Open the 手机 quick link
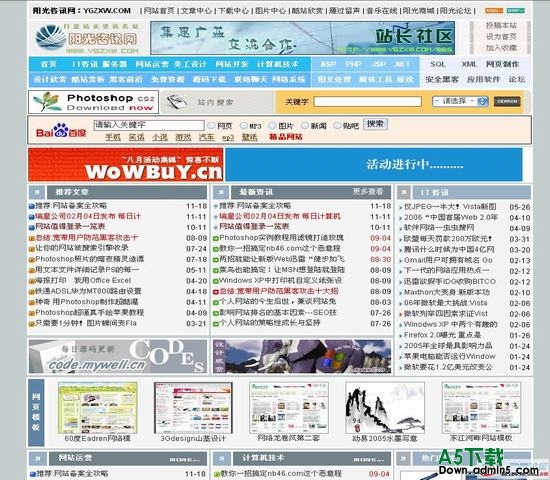Viewport: 550px width, 480px height. click(113, 137)
